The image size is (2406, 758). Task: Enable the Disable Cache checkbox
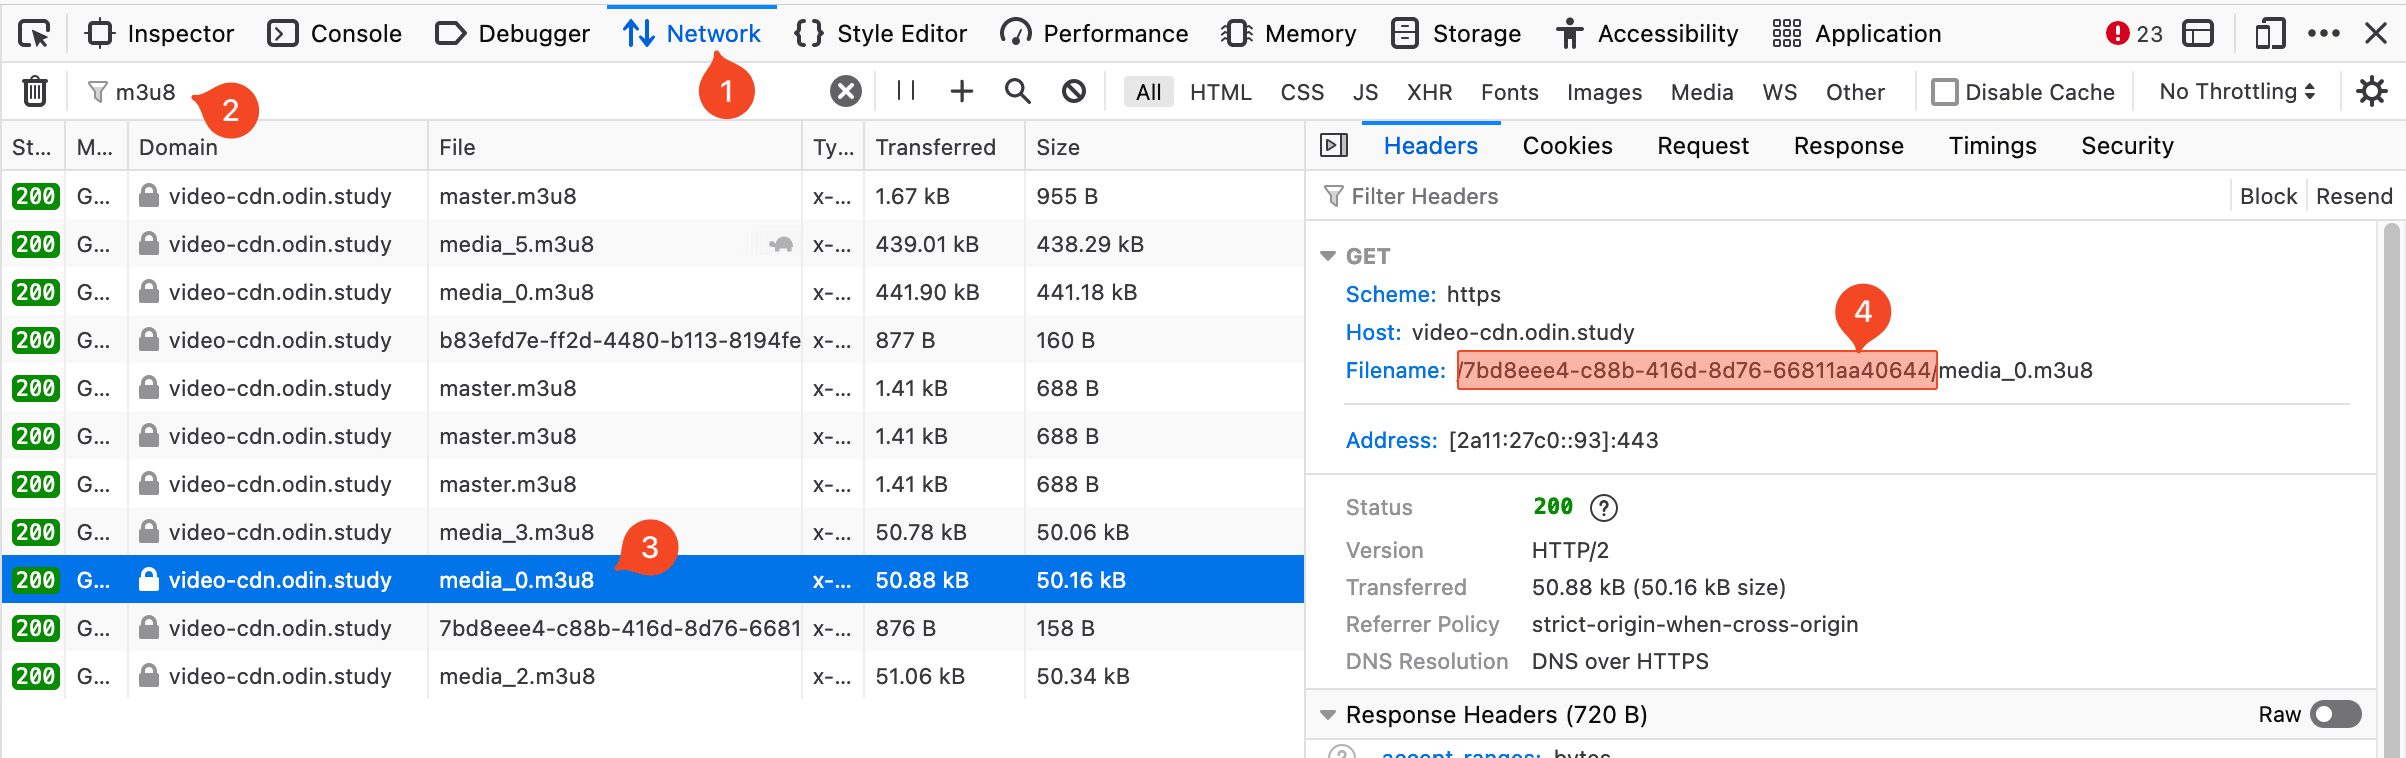(1945, 92)
